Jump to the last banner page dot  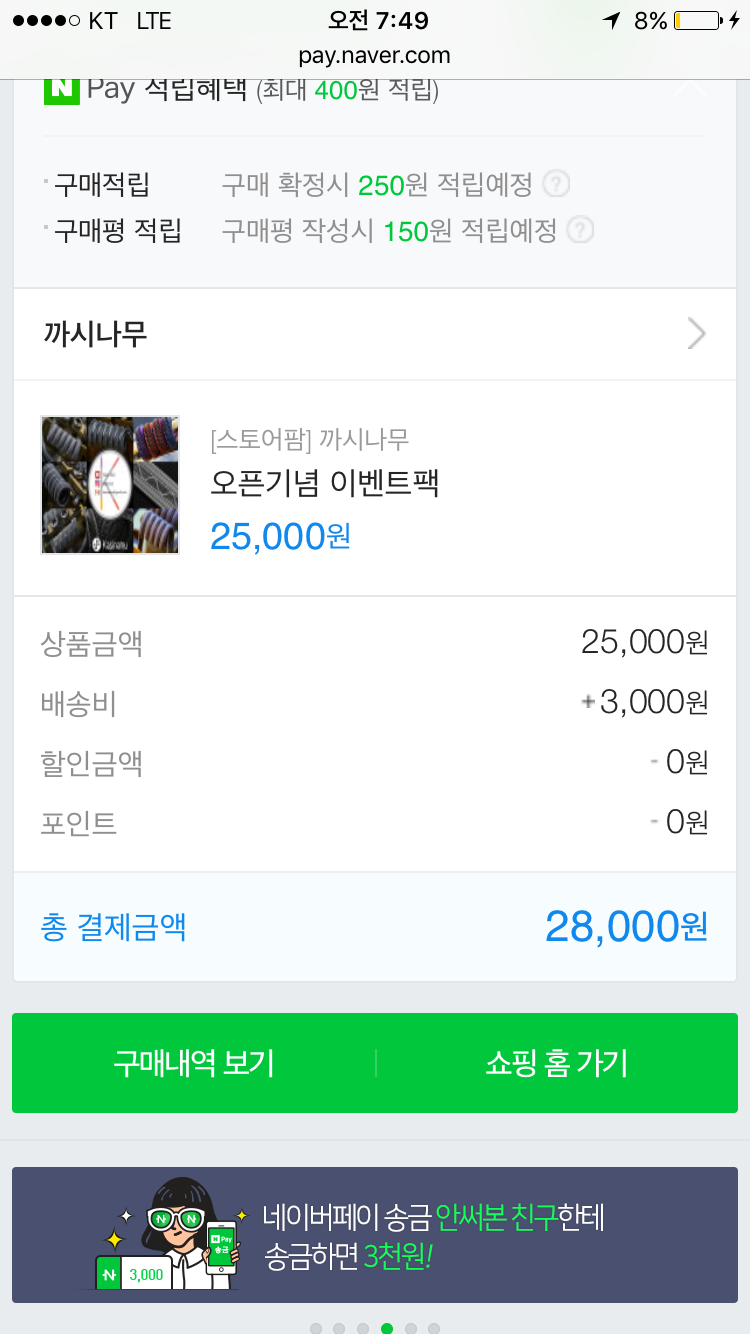(x=434, y=1329)
